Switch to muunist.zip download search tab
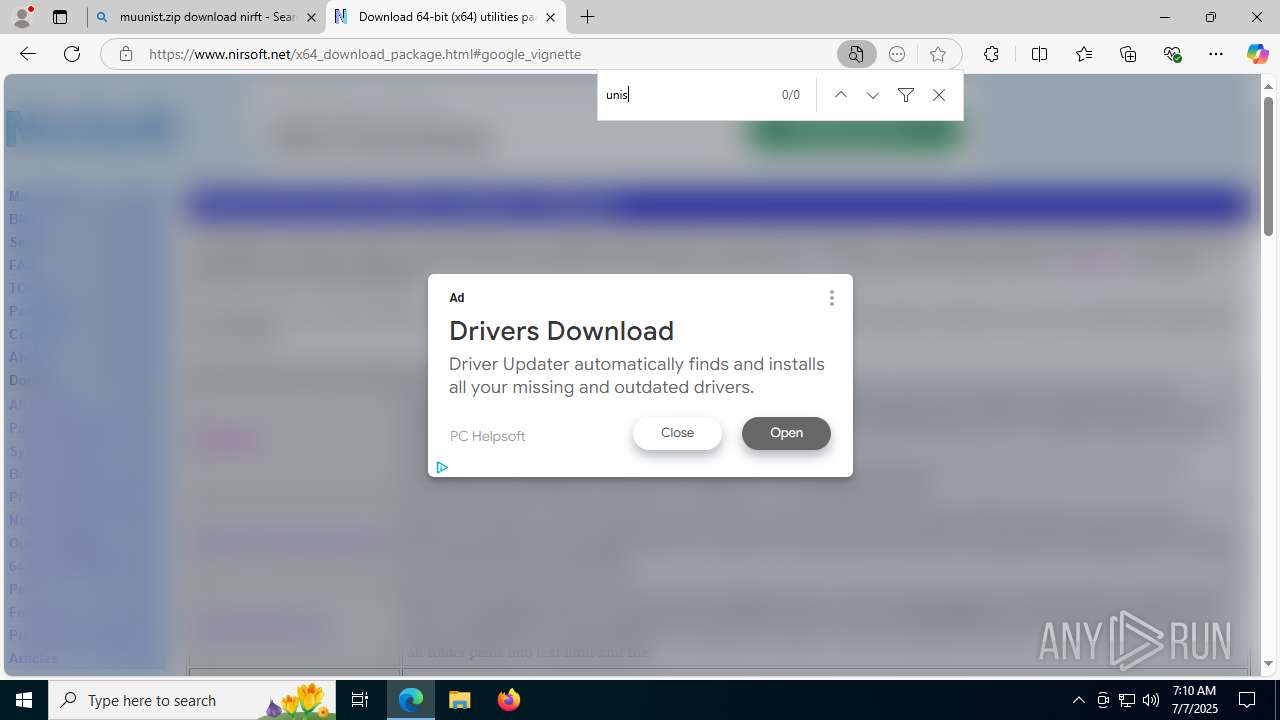Screen dimensions: 1280x720 [x=207, y=17]
